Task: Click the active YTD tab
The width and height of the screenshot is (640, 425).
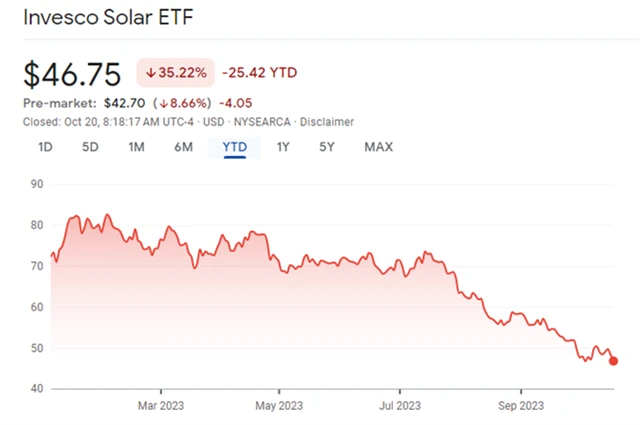Action: pyautogui.click(x=234, y=147)
